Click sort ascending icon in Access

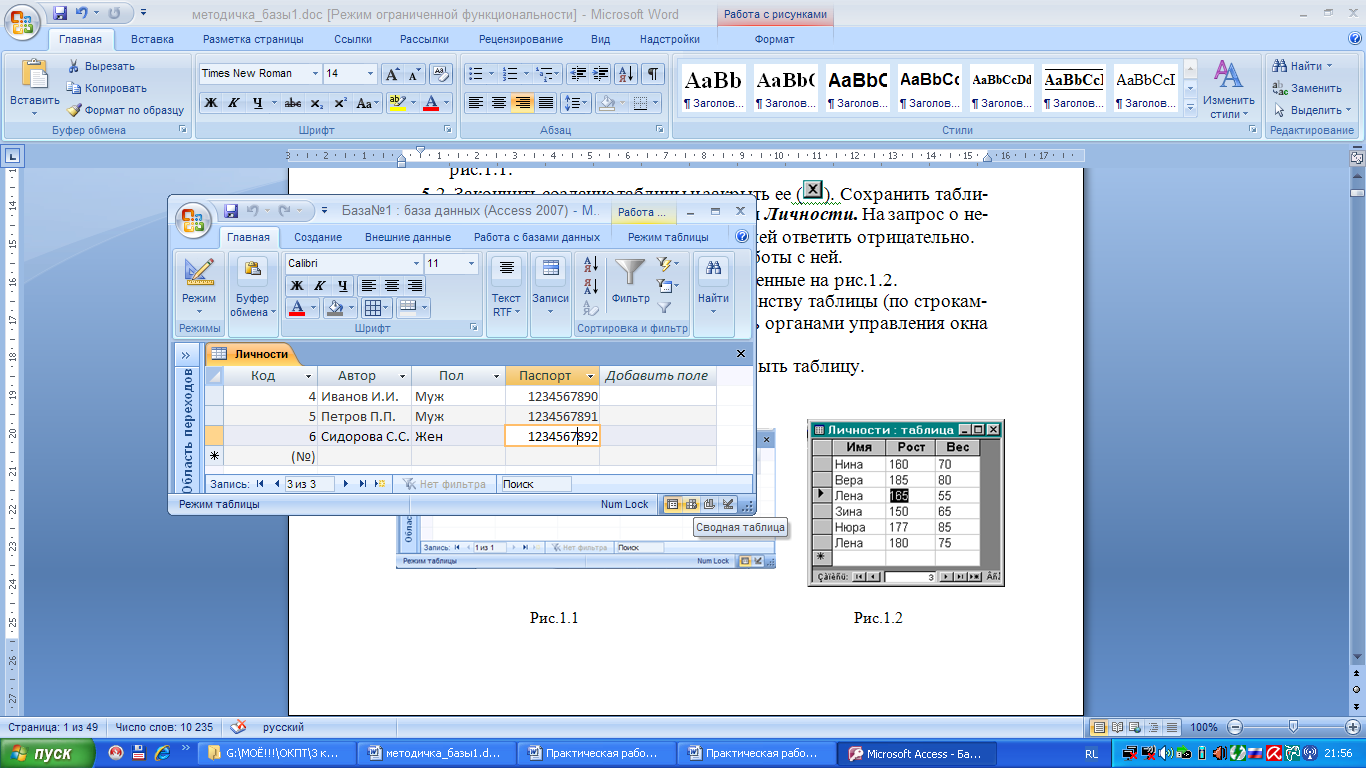(590, 264)
